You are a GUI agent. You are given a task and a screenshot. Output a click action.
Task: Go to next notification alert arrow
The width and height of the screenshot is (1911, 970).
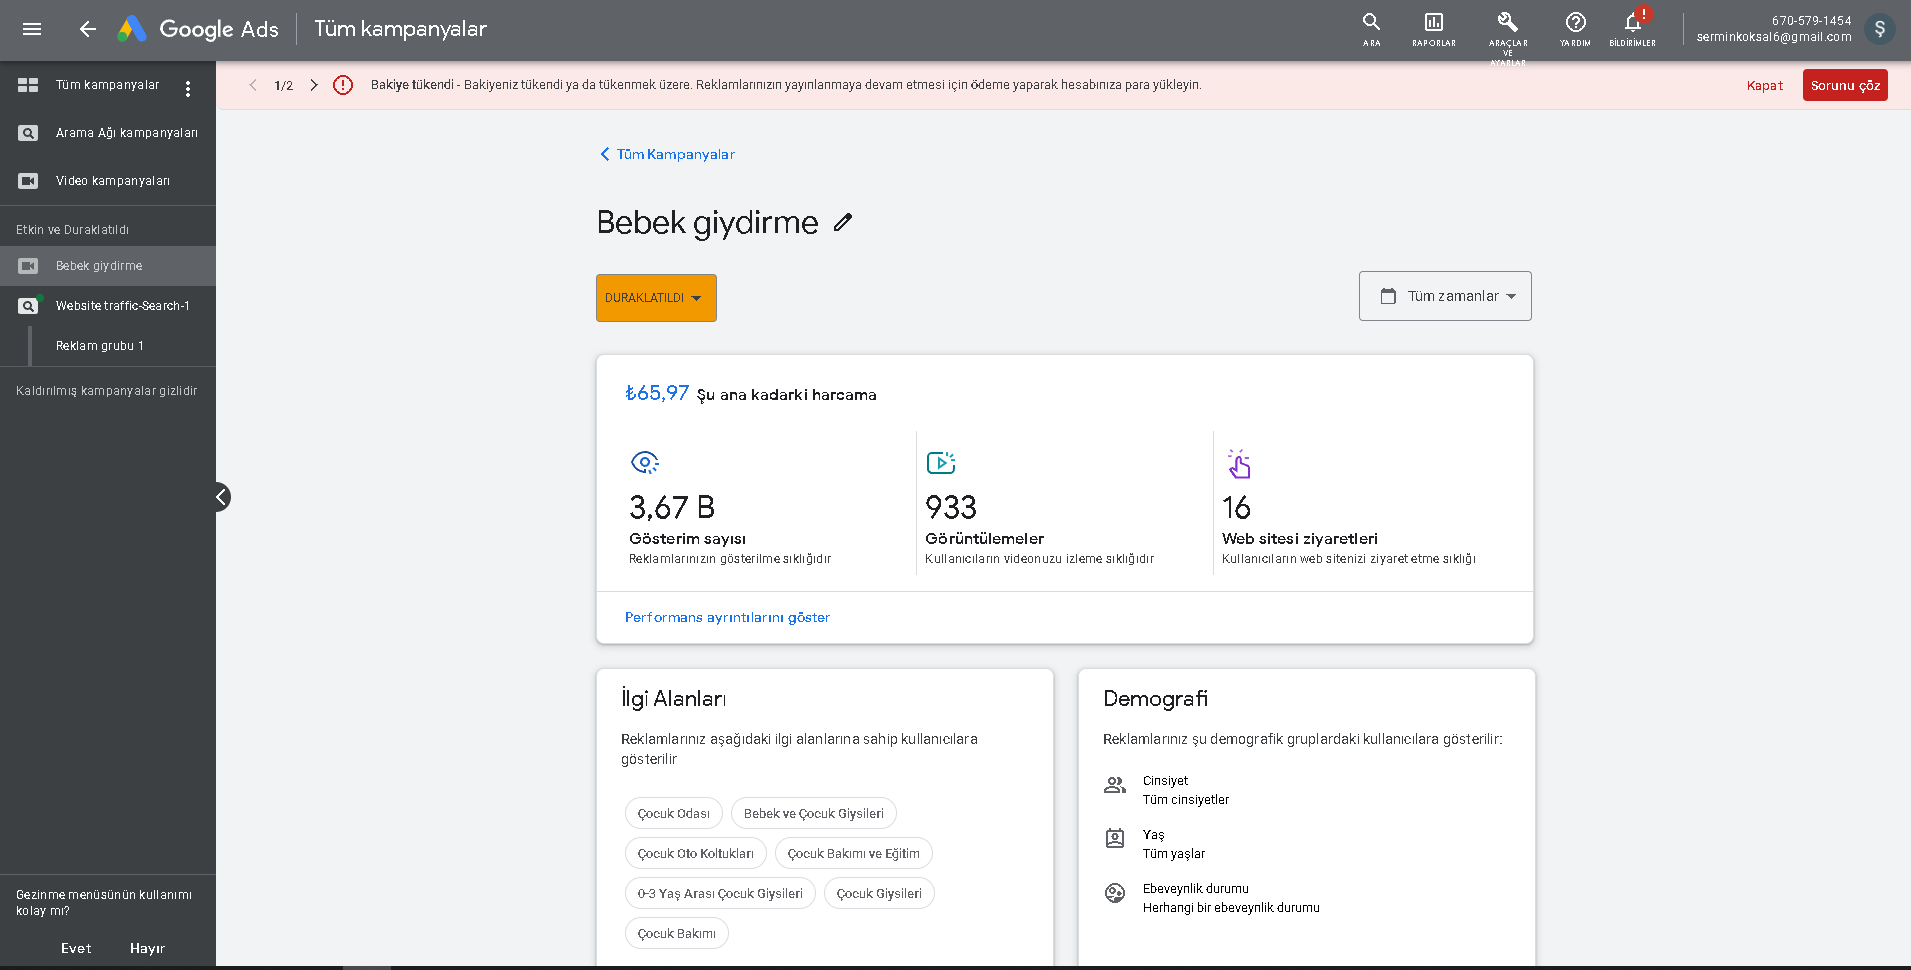click(x=314, y=85)
